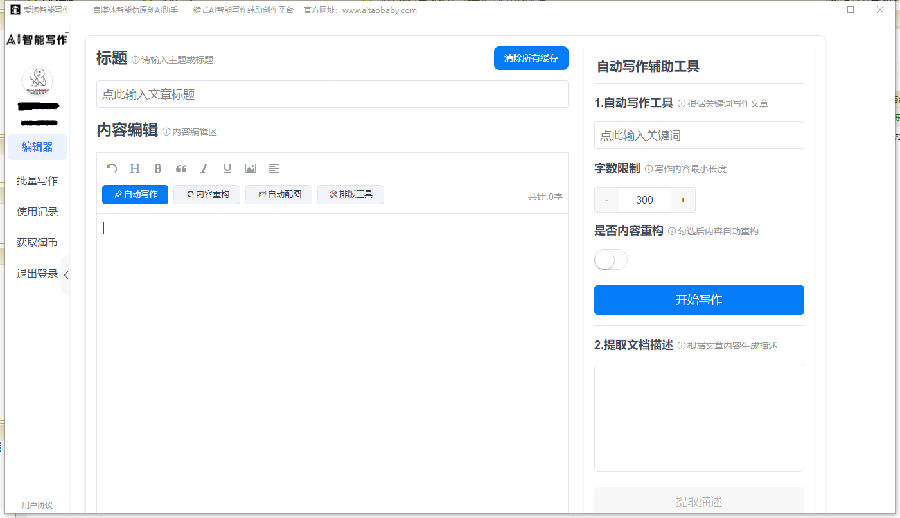
Task: Open 使用记录 in the sidebar
Action: pos(37,212)
